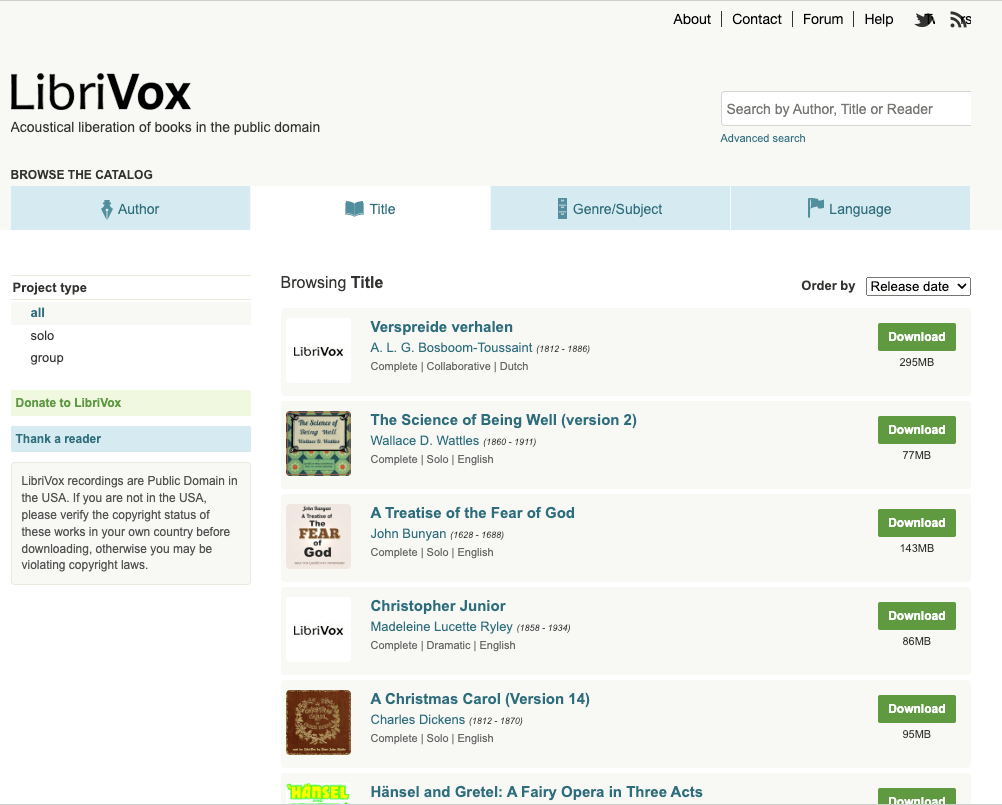This screenshot has height=805, width=1002.
Task: Click the 95MB file size text
Action: (916, 734)
